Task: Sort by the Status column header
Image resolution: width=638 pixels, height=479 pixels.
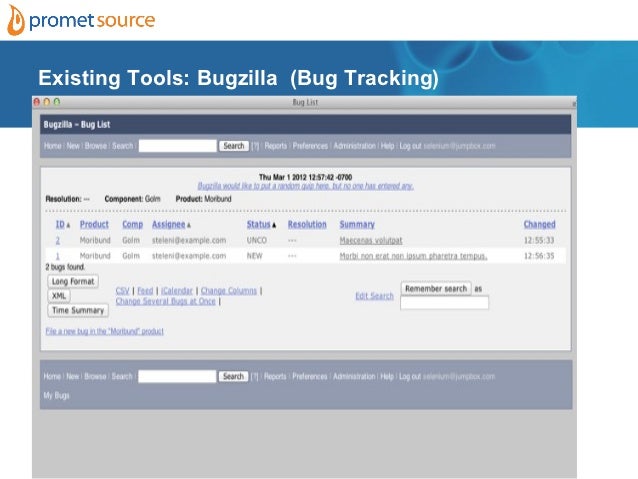Action: coord(258,225)
